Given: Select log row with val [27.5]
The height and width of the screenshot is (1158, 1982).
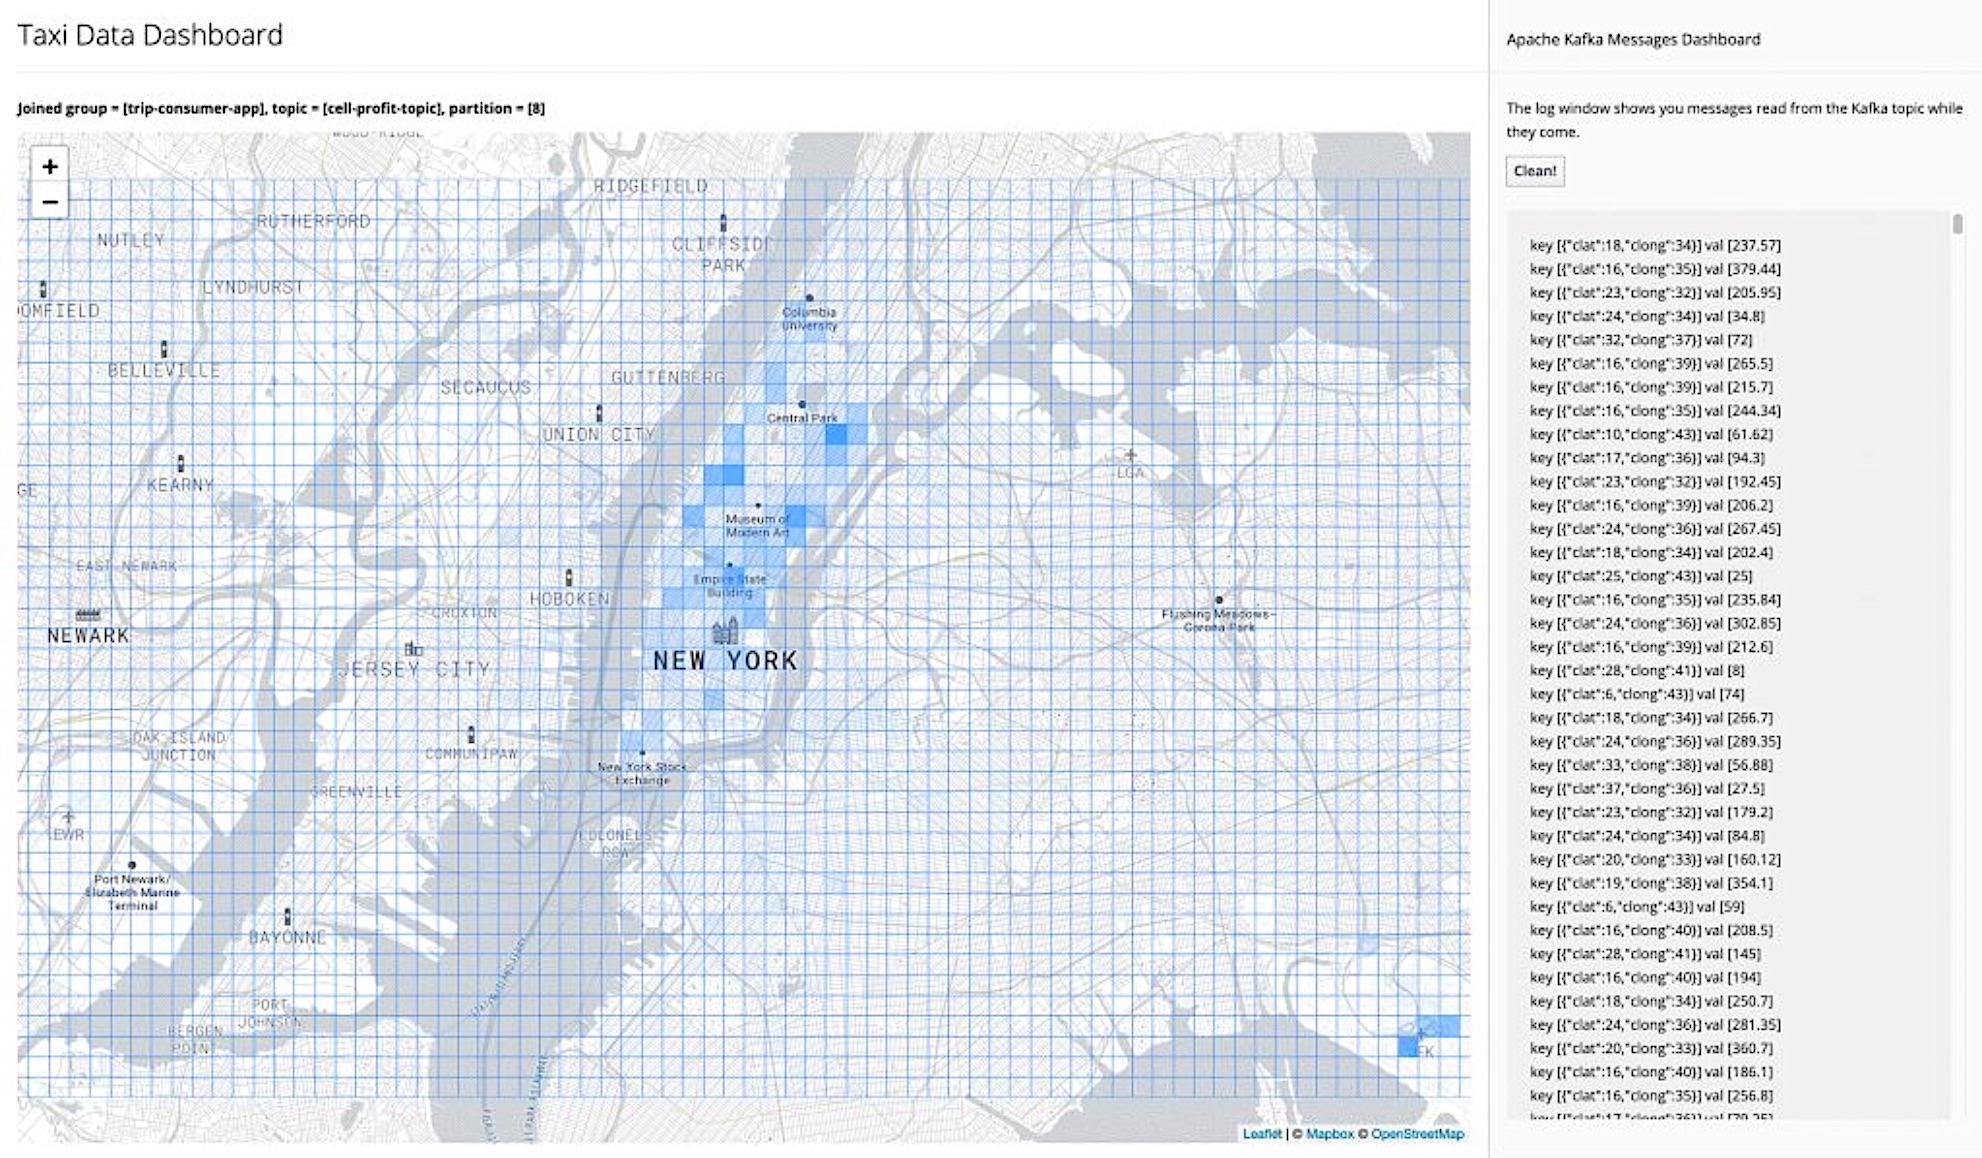Looking at the screenshot, I should 1646,789.
